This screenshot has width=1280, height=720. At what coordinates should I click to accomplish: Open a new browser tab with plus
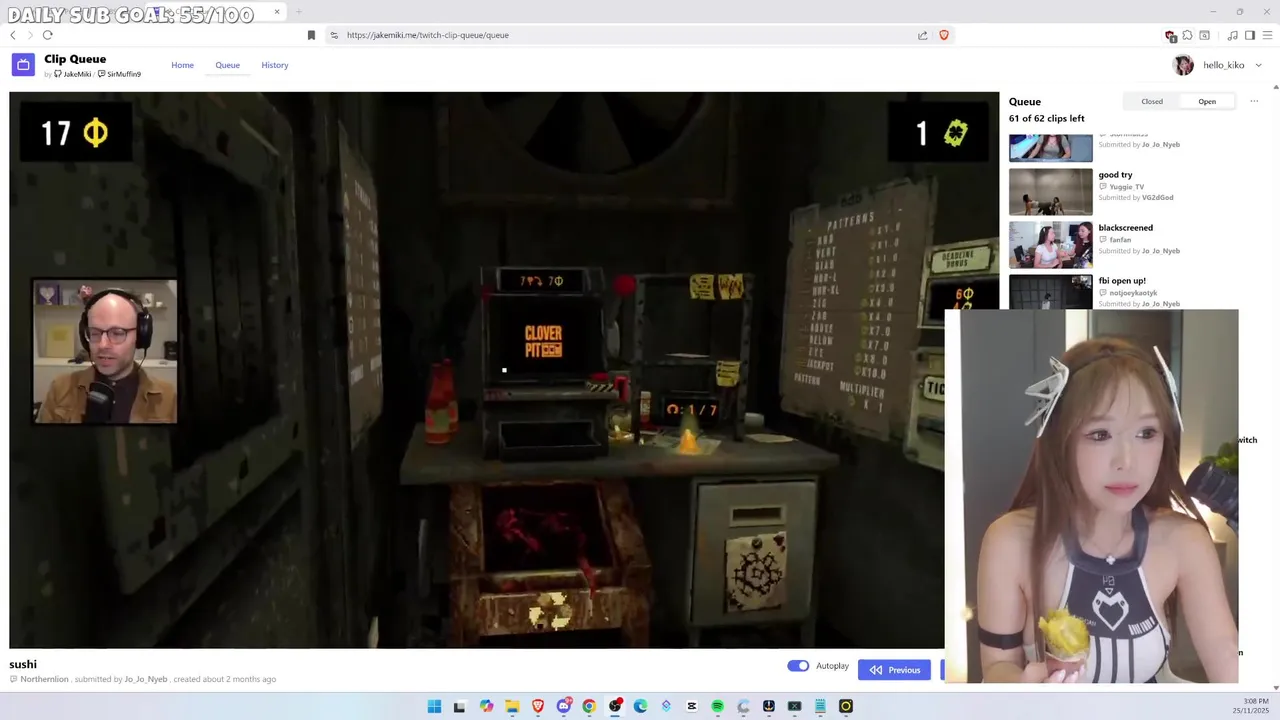(298, 12)
